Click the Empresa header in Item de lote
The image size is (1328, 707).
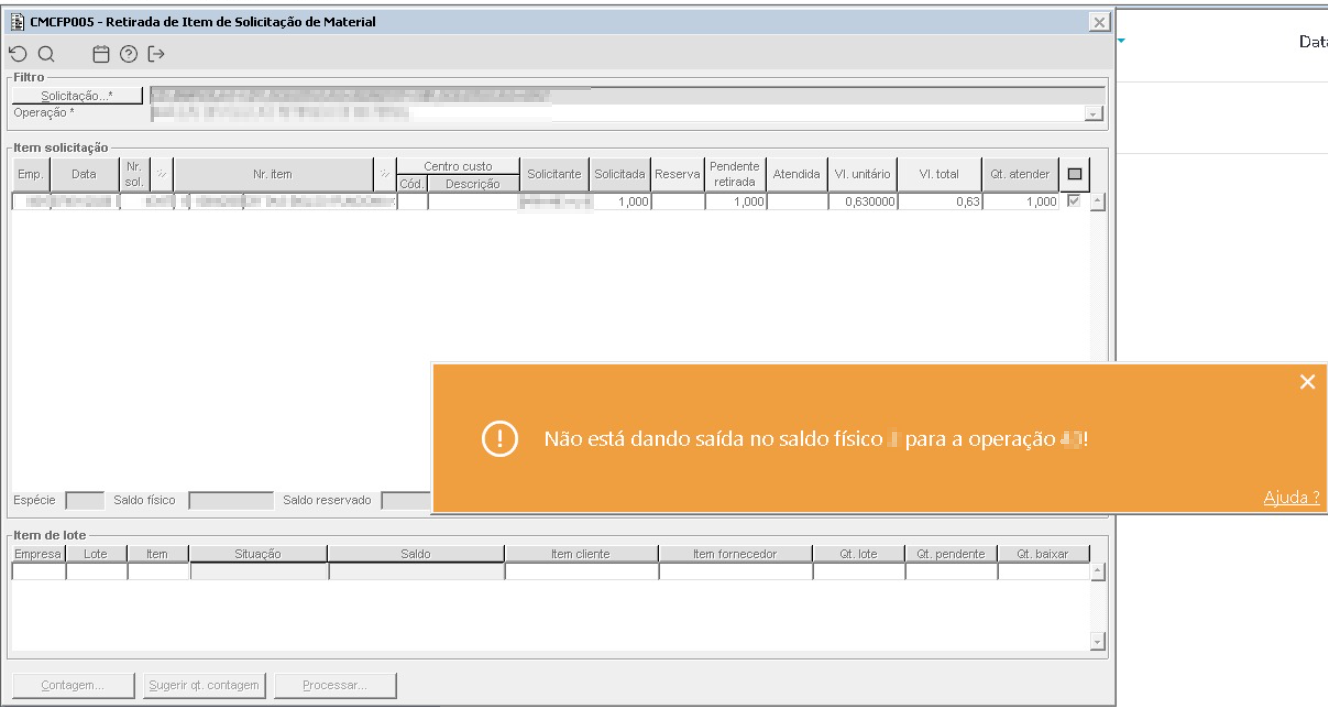click(x=38, y=553)
